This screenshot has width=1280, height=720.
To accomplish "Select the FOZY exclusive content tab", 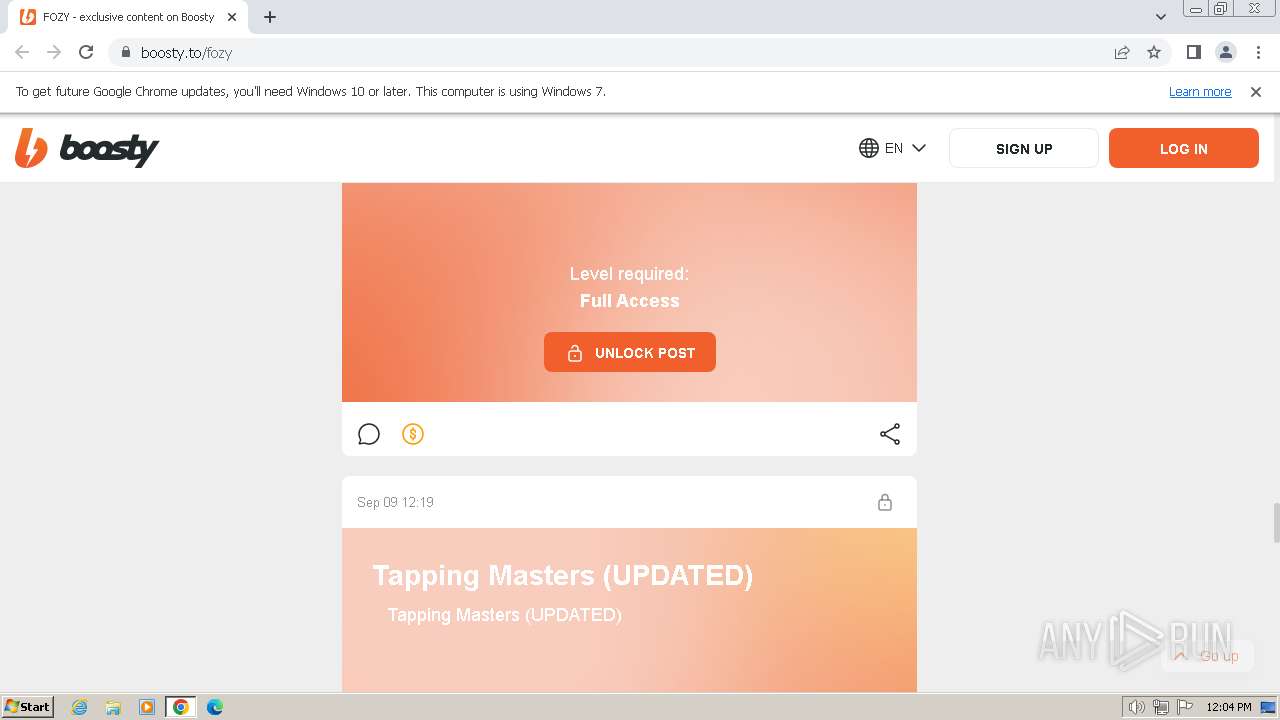I will pos(129,17).
